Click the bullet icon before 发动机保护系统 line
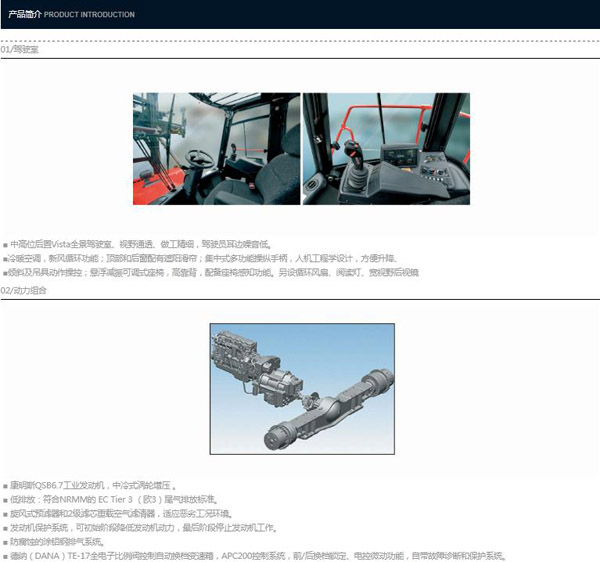 tap(5, 527)
